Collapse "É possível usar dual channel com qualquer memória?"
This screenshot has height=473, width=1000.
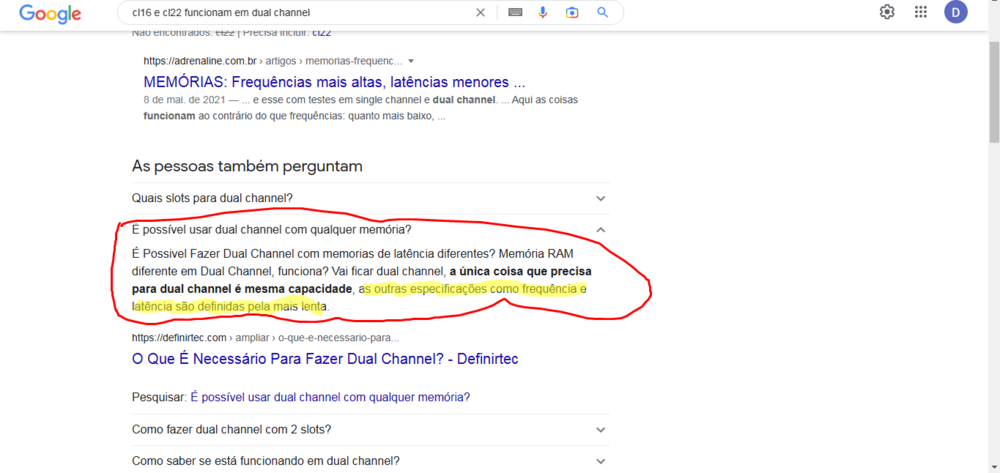tap(600, 230)
